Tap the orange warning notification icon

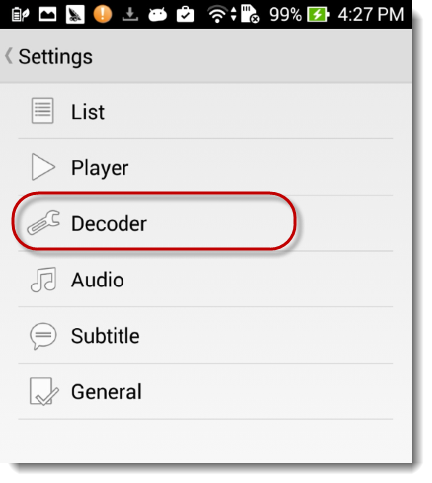point(102,14)
